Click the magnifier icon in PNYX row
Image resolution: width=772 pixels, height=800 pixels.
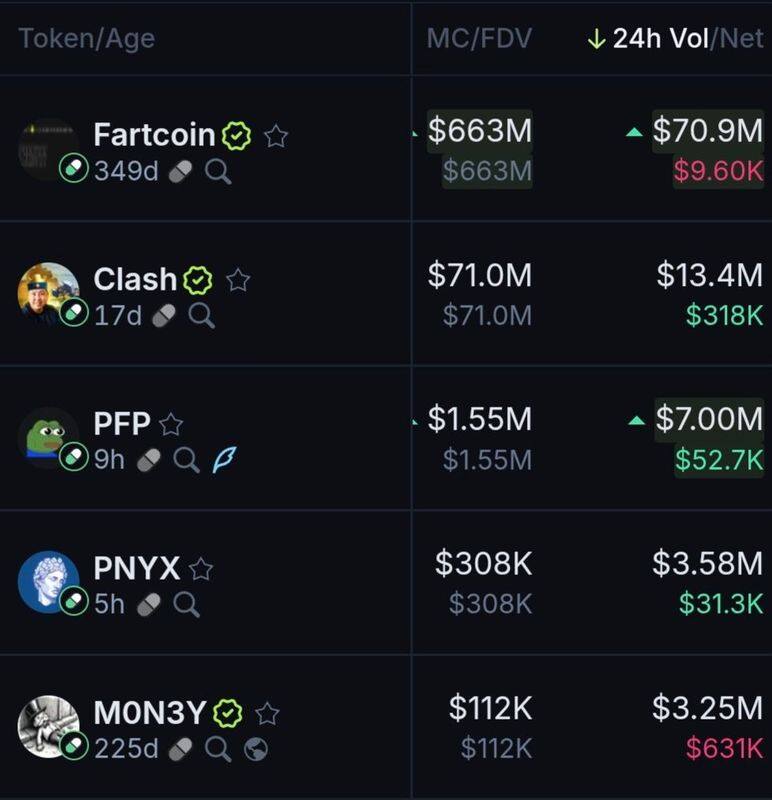coord(186,604)
